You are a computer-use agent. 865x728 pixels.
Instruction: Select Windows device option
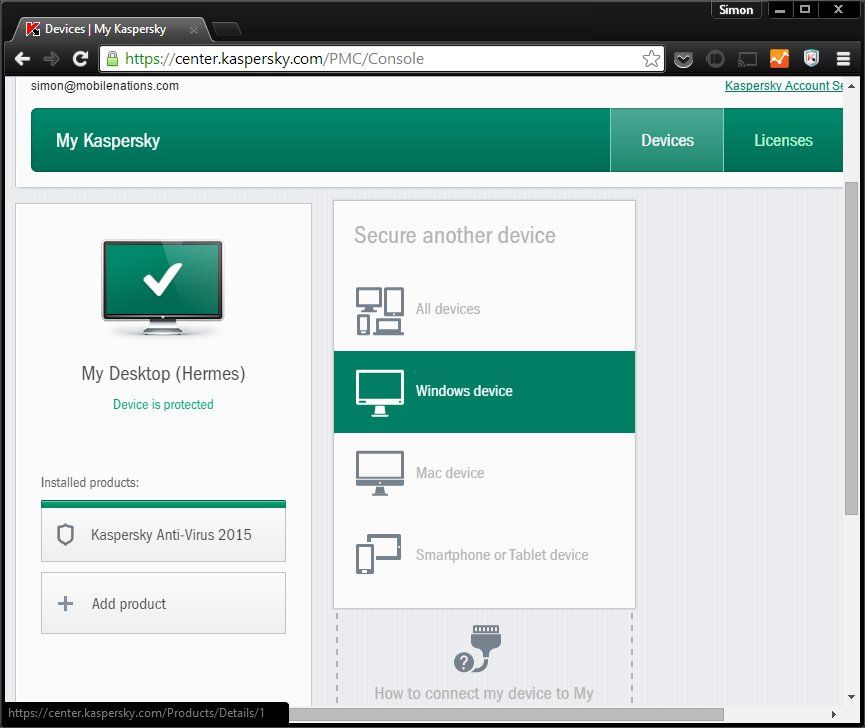[484, 392]
